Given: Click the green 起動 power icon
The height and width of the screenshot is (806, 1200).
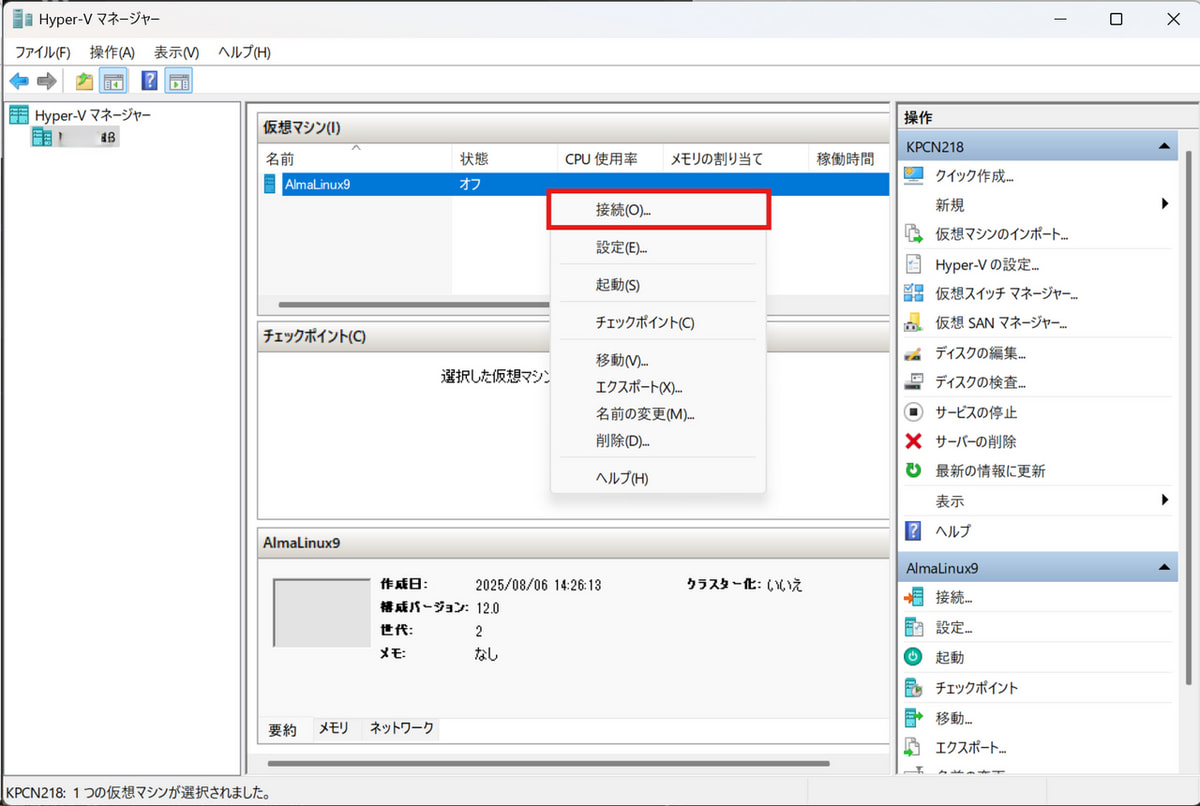Looking at the screenshot, I should 913,658.
